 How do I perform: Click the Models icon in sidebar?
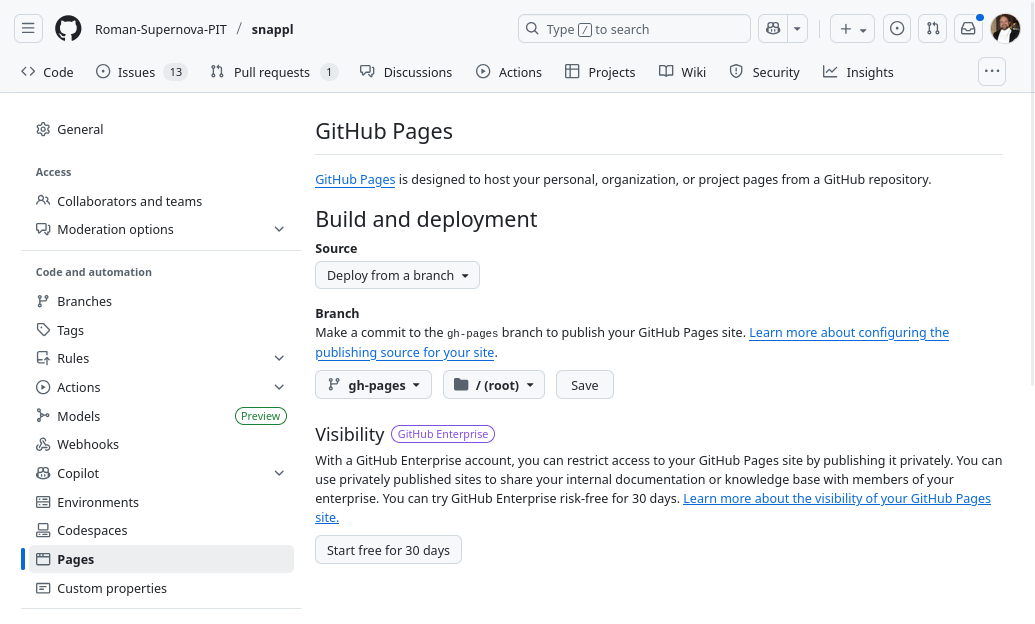point(43,415)
